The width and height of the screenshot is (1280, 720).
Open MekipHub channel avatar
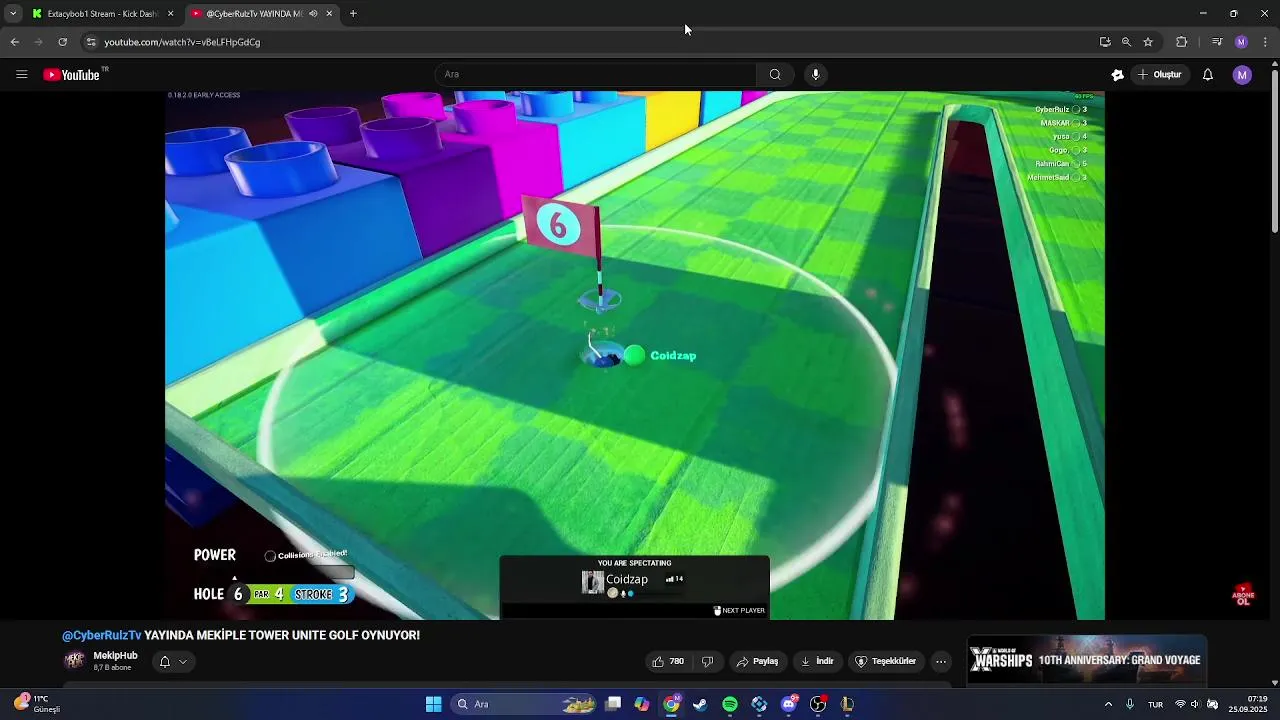point(74,660)
